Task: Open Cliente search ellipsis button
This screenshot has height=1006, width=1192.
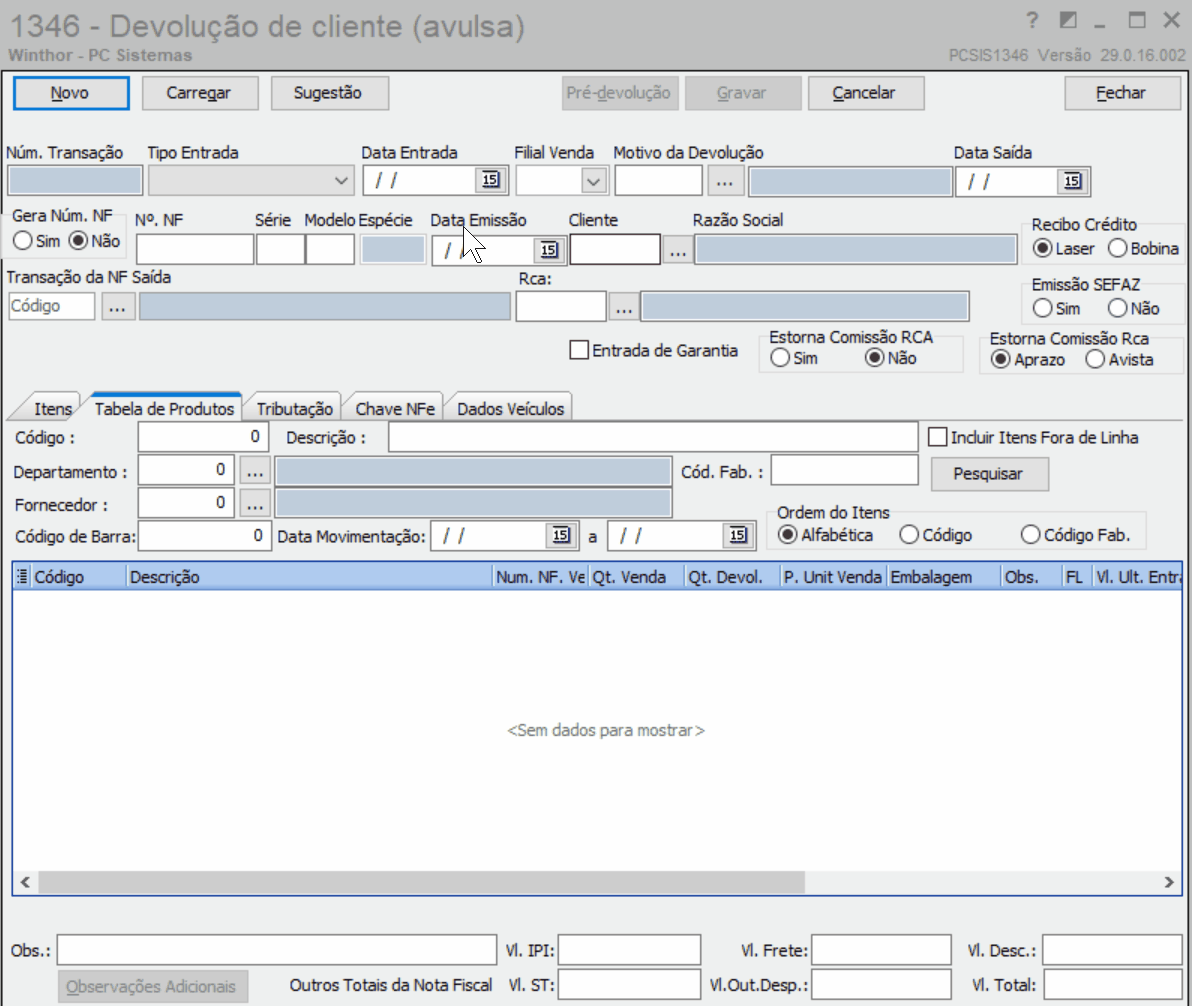Action: coord(678,250)
